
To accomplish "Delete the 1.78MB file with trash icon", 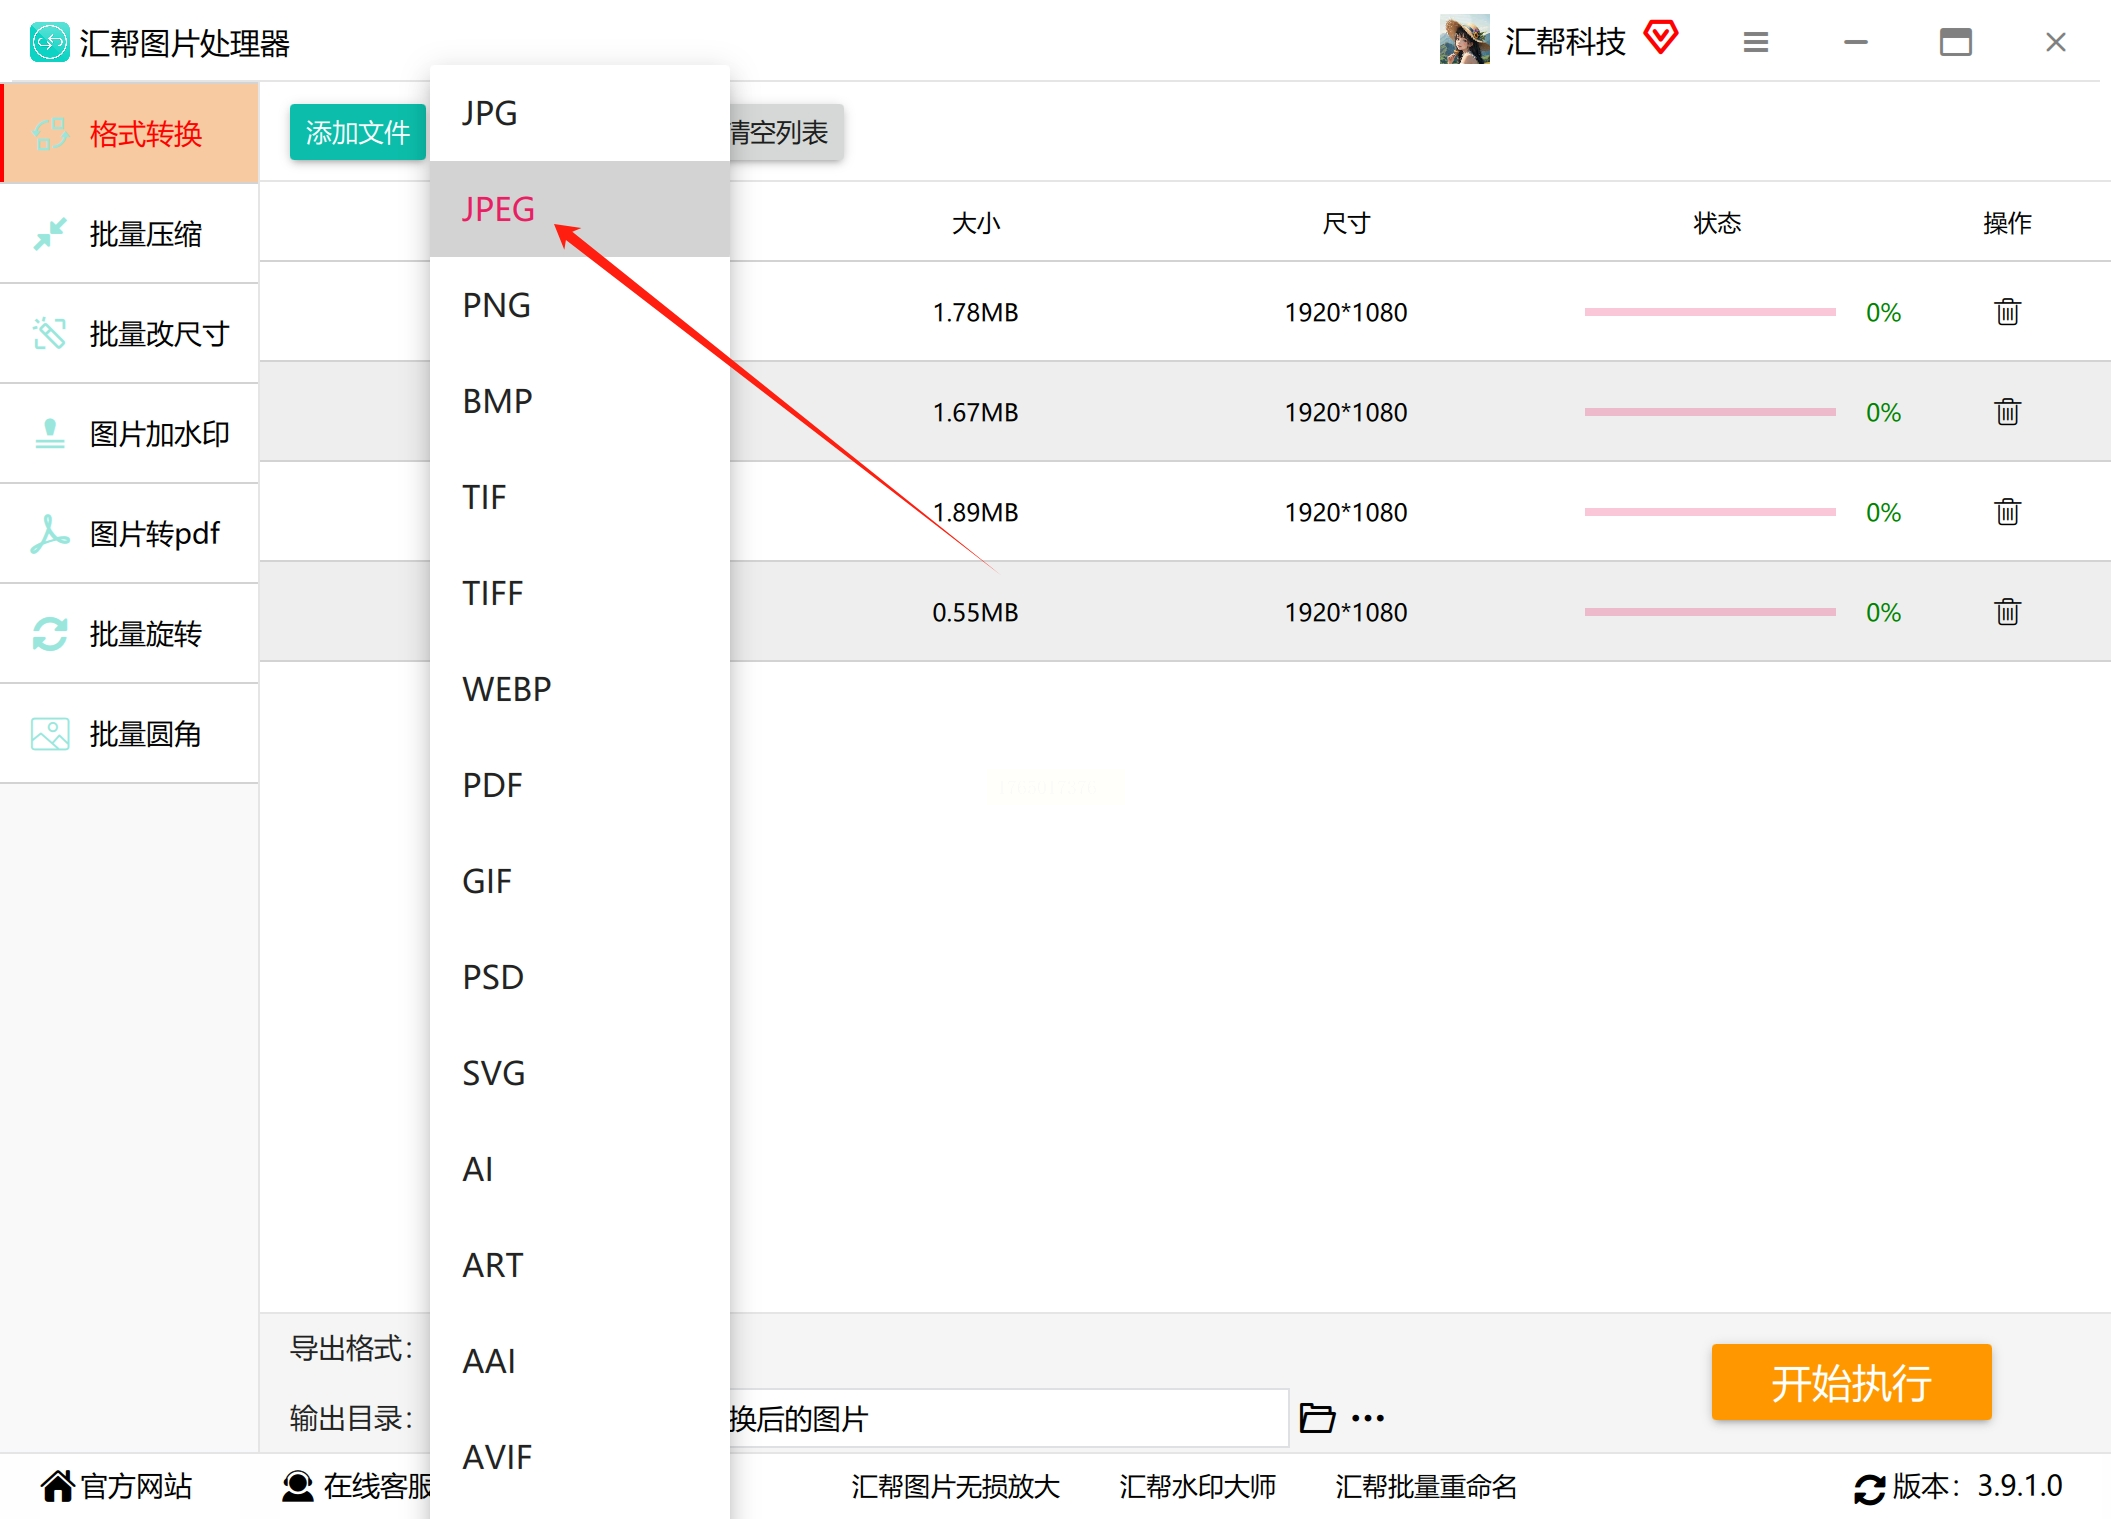I will click(x=2007, y=312).
